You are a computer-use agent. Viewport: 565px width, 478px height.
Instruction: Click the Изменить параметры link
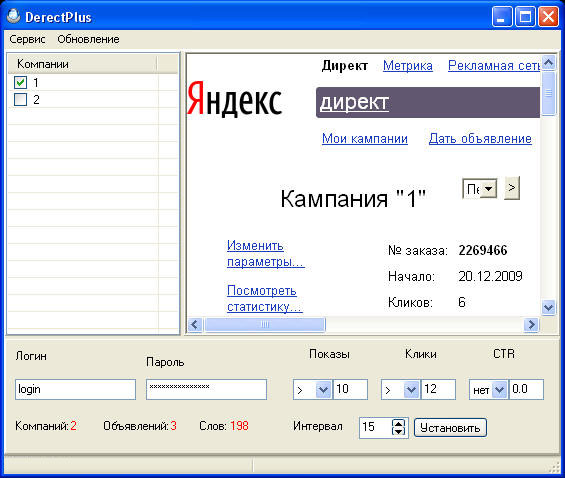(266, 253)
